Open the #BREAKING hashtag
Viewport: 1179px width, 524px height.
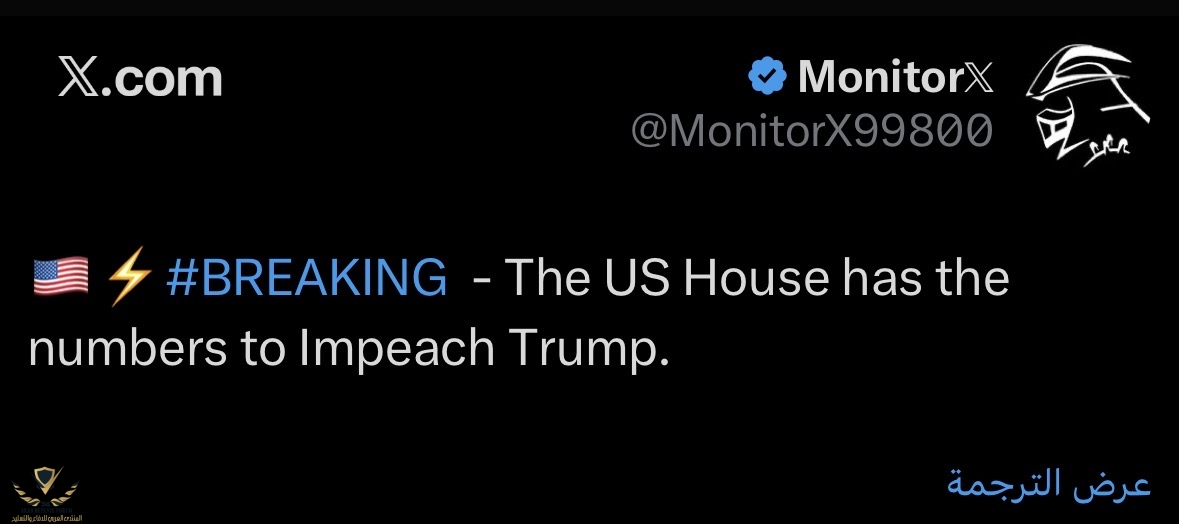point(306,278)
